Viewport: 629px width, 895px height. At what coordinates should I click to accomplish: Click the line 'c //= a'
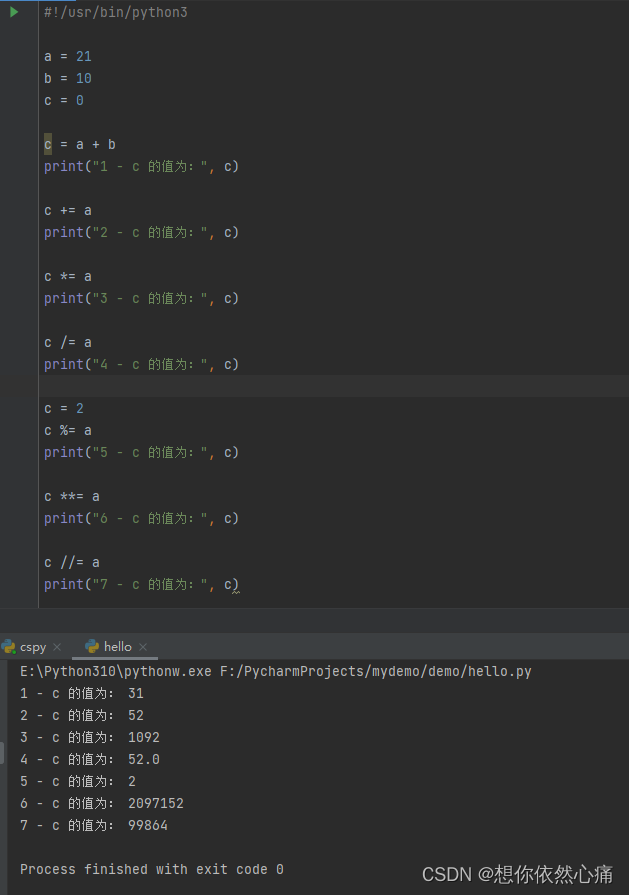pyautogui.click(x=72, y=563)
